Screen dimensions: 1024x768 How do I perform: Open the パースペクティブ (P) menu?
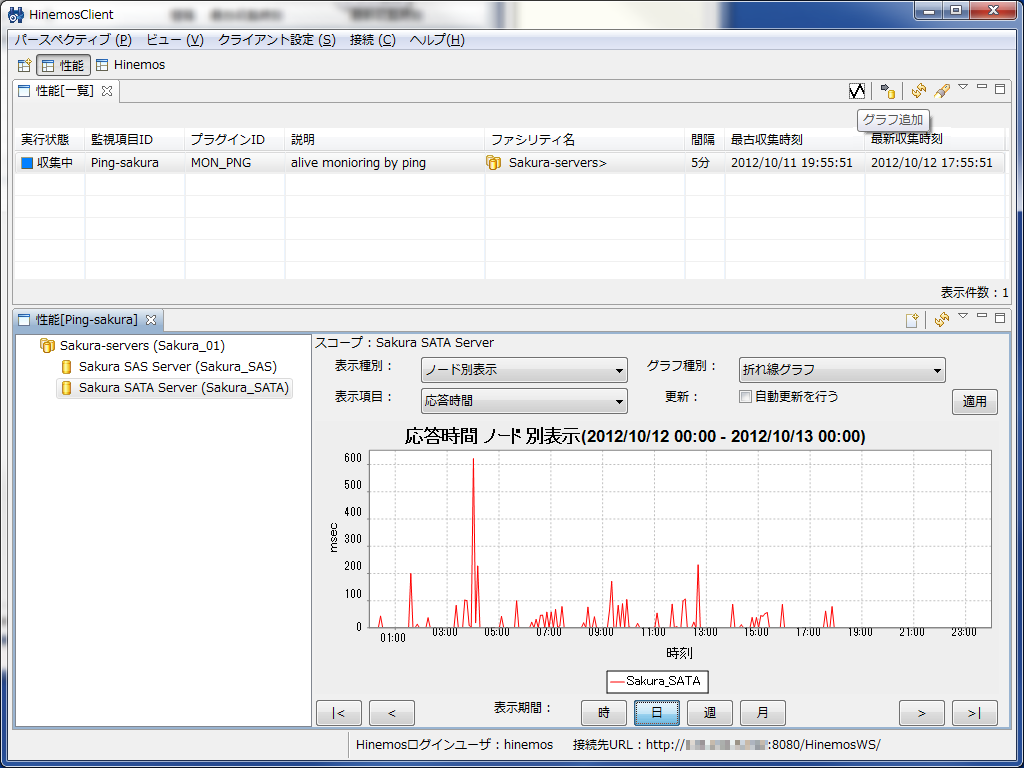click(73, 40)
